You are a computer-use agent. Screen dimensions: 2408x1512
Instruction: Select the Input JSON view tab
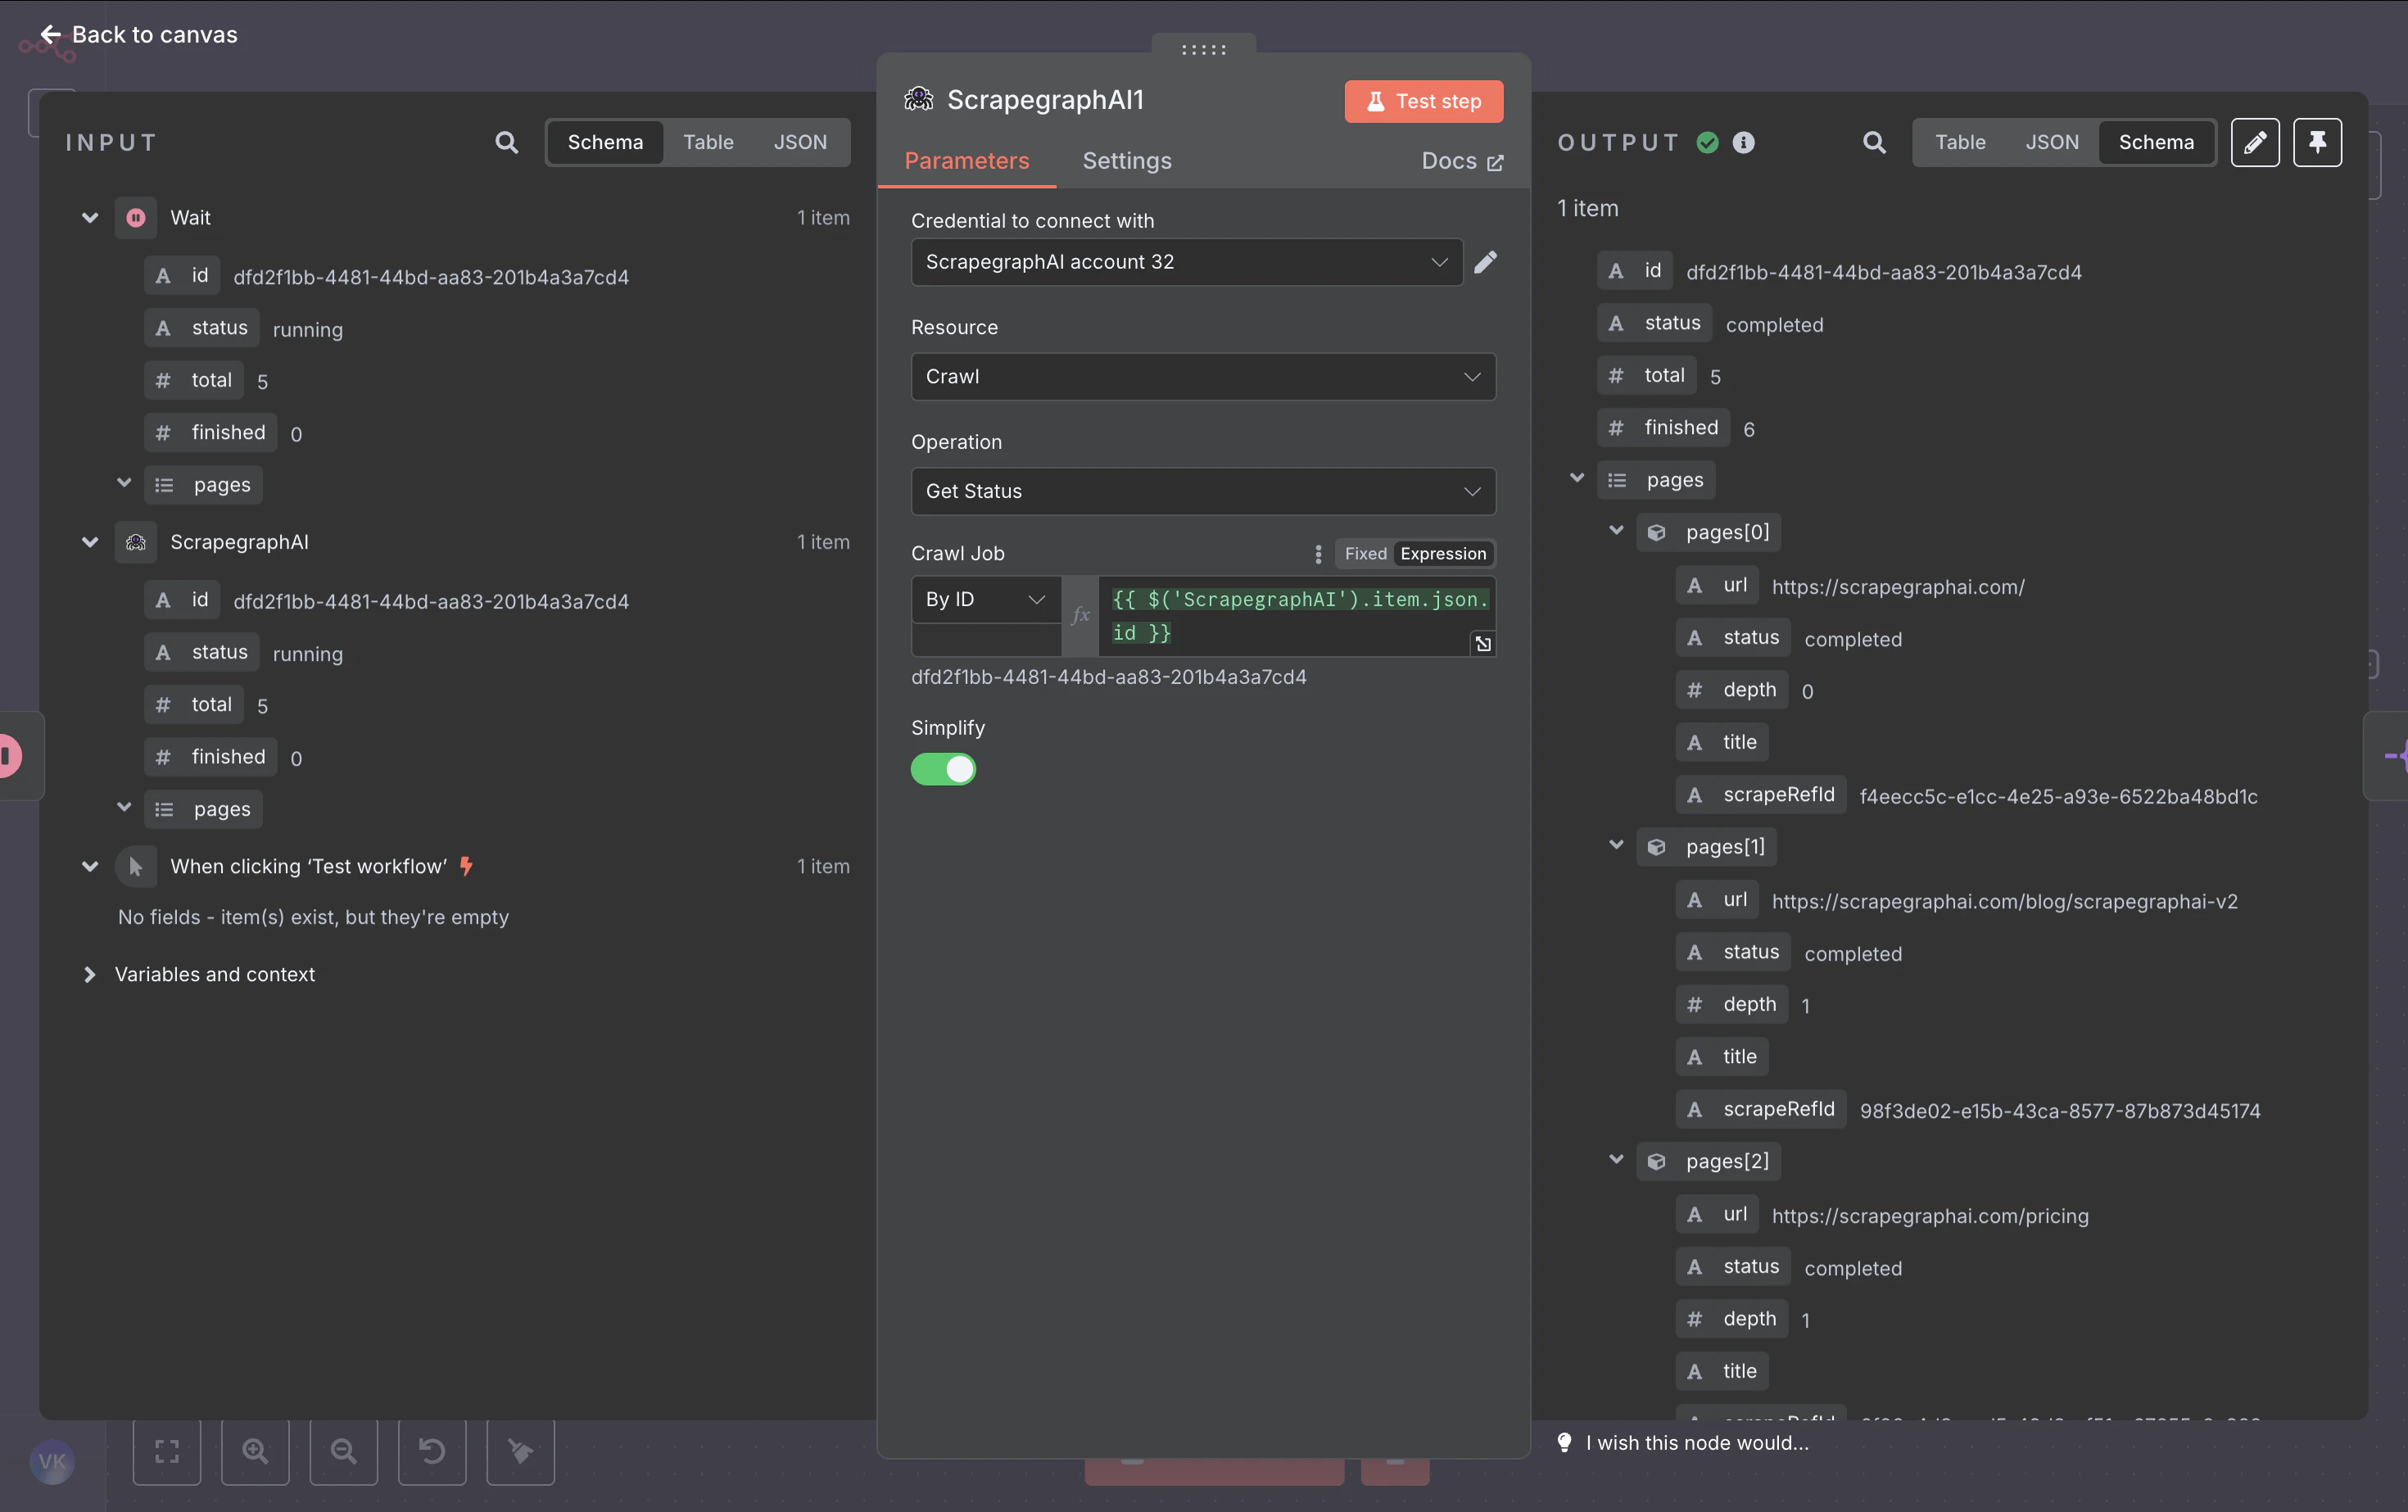[800, 142]
